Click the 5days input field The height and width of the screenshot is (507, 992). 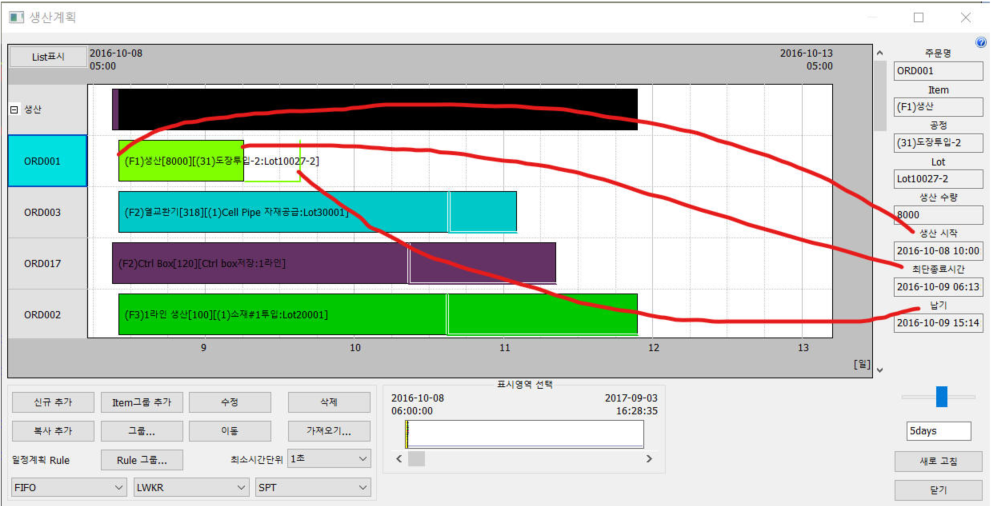click(938, 431)
